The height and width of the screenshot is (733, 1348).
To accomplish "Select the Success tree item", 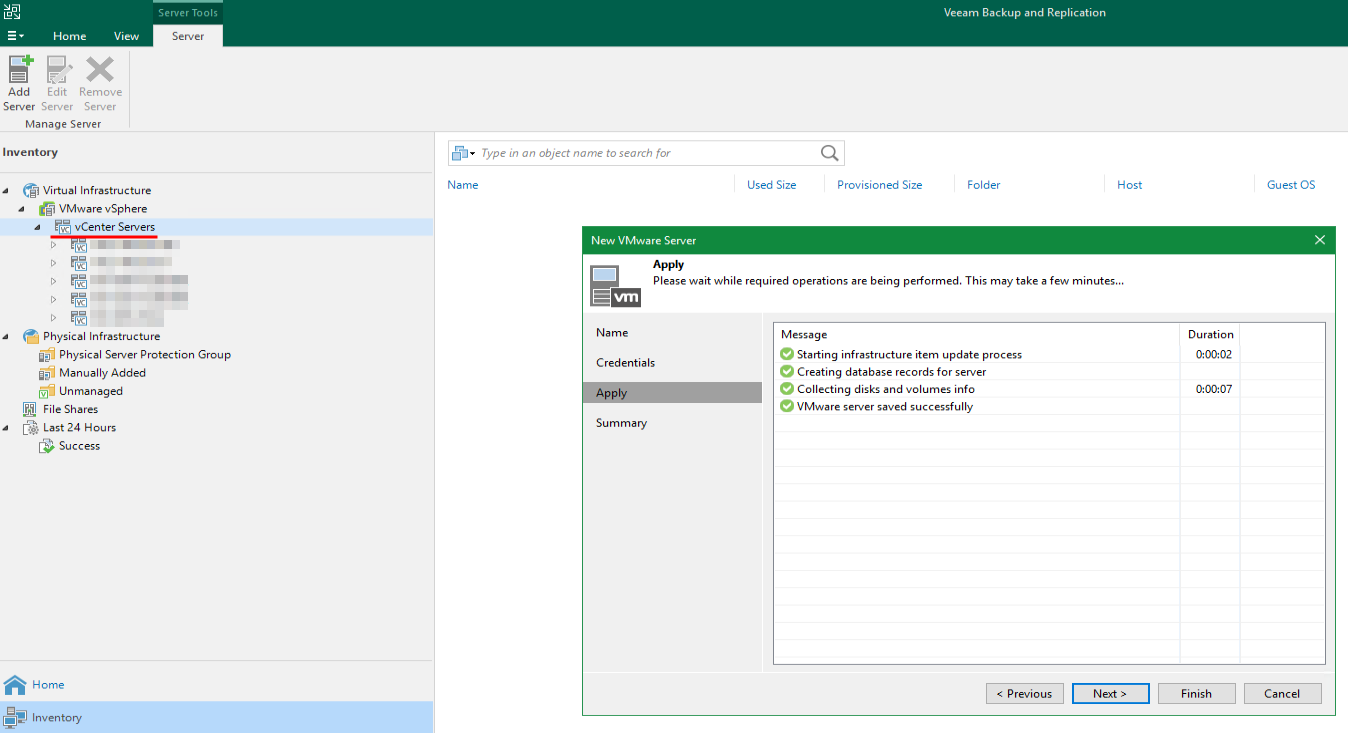I will click(79, 446).
